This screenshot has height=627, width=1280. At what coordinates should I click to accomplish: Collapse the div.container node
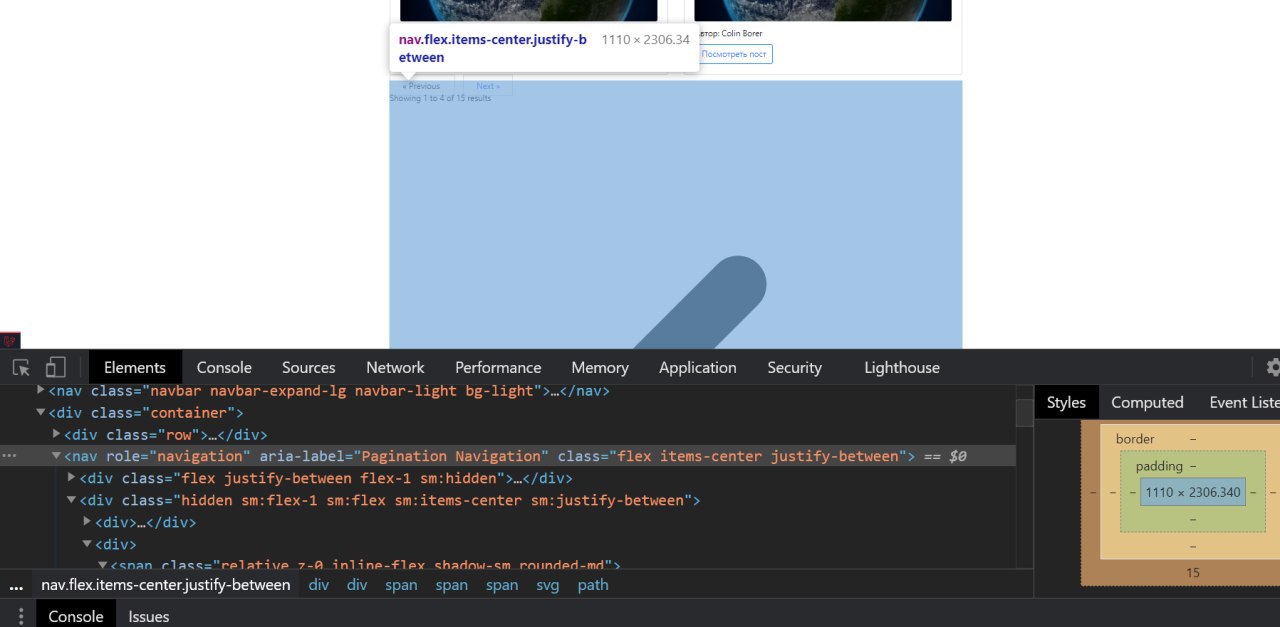(41, 413)
